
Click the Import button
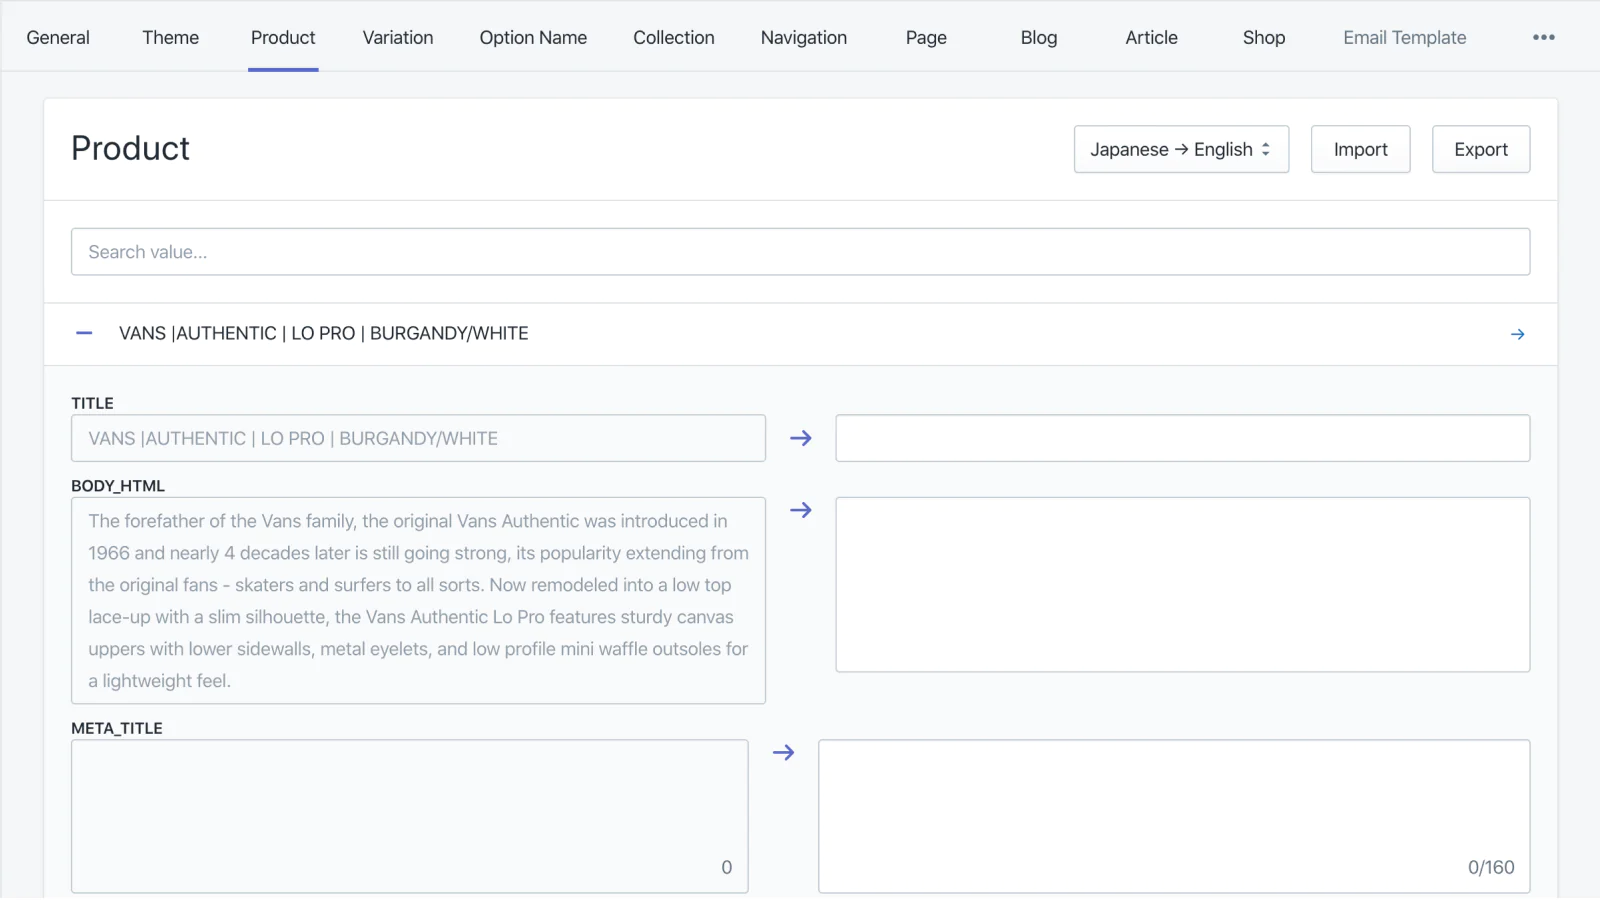[x=1360, y=149]
